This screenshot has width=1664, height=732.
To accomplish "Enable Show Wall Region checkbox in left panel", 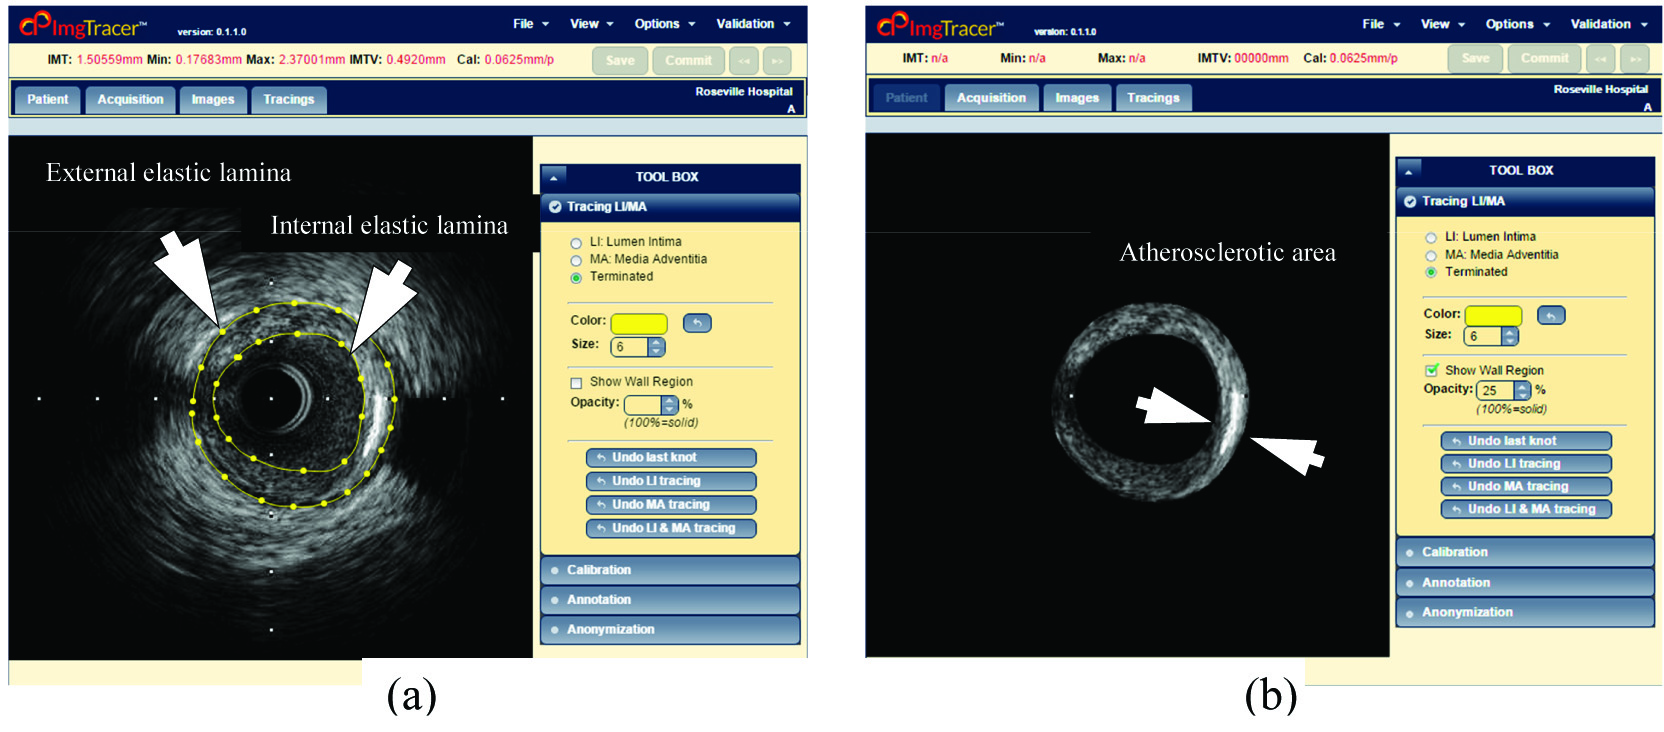I will coord(576,383).
